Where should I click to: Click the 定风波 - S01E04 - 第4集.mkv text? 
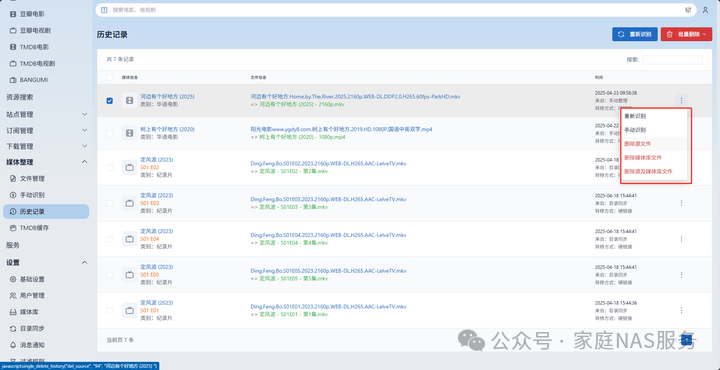tap(293, 243)
